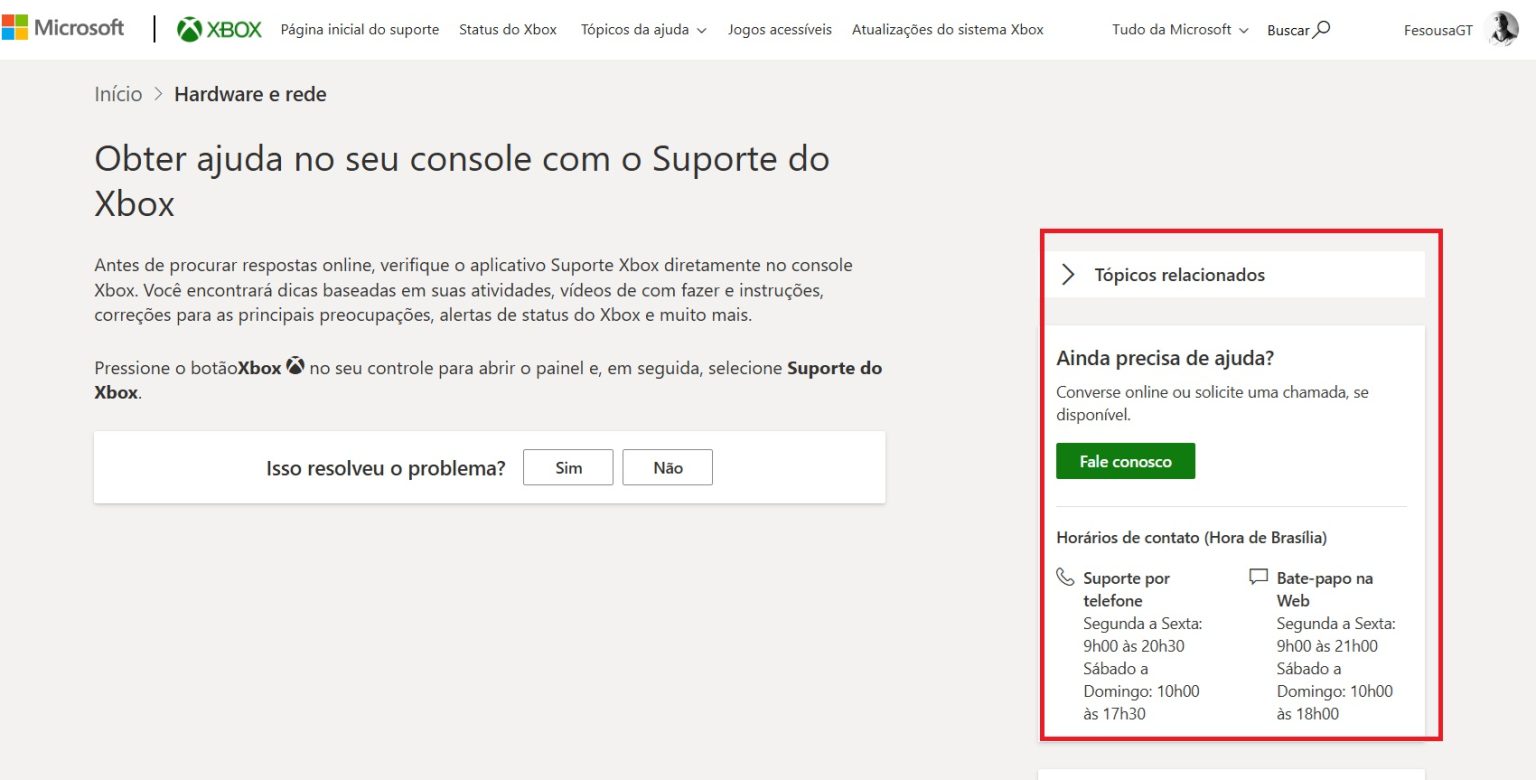Click the Hardware e rede breadcrumb
The height and width of the screenshot is (780, 1536).
250,93
